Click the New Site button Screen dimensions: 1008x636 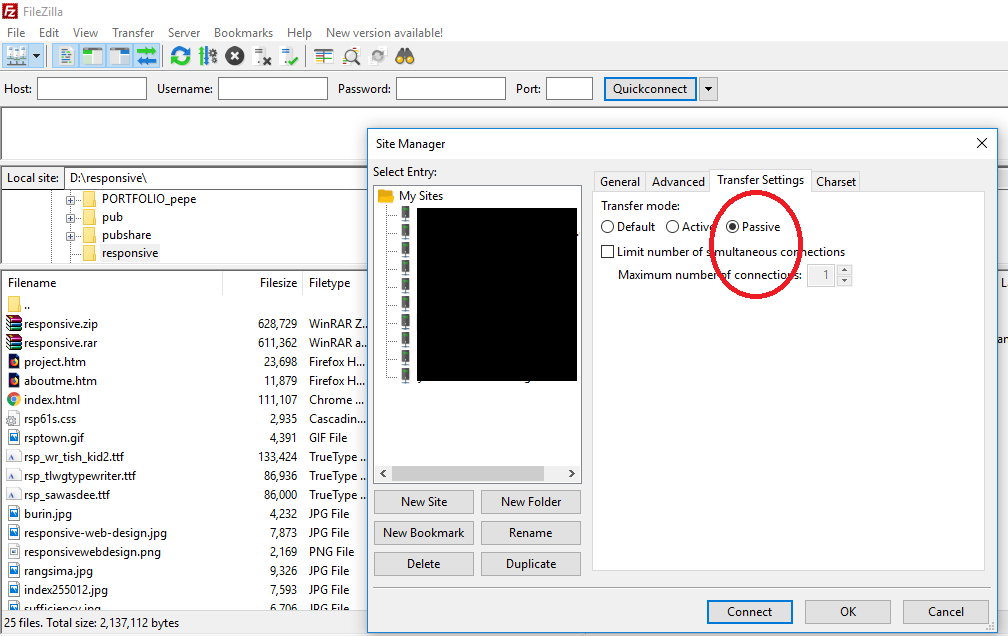(x=424, y=502)
